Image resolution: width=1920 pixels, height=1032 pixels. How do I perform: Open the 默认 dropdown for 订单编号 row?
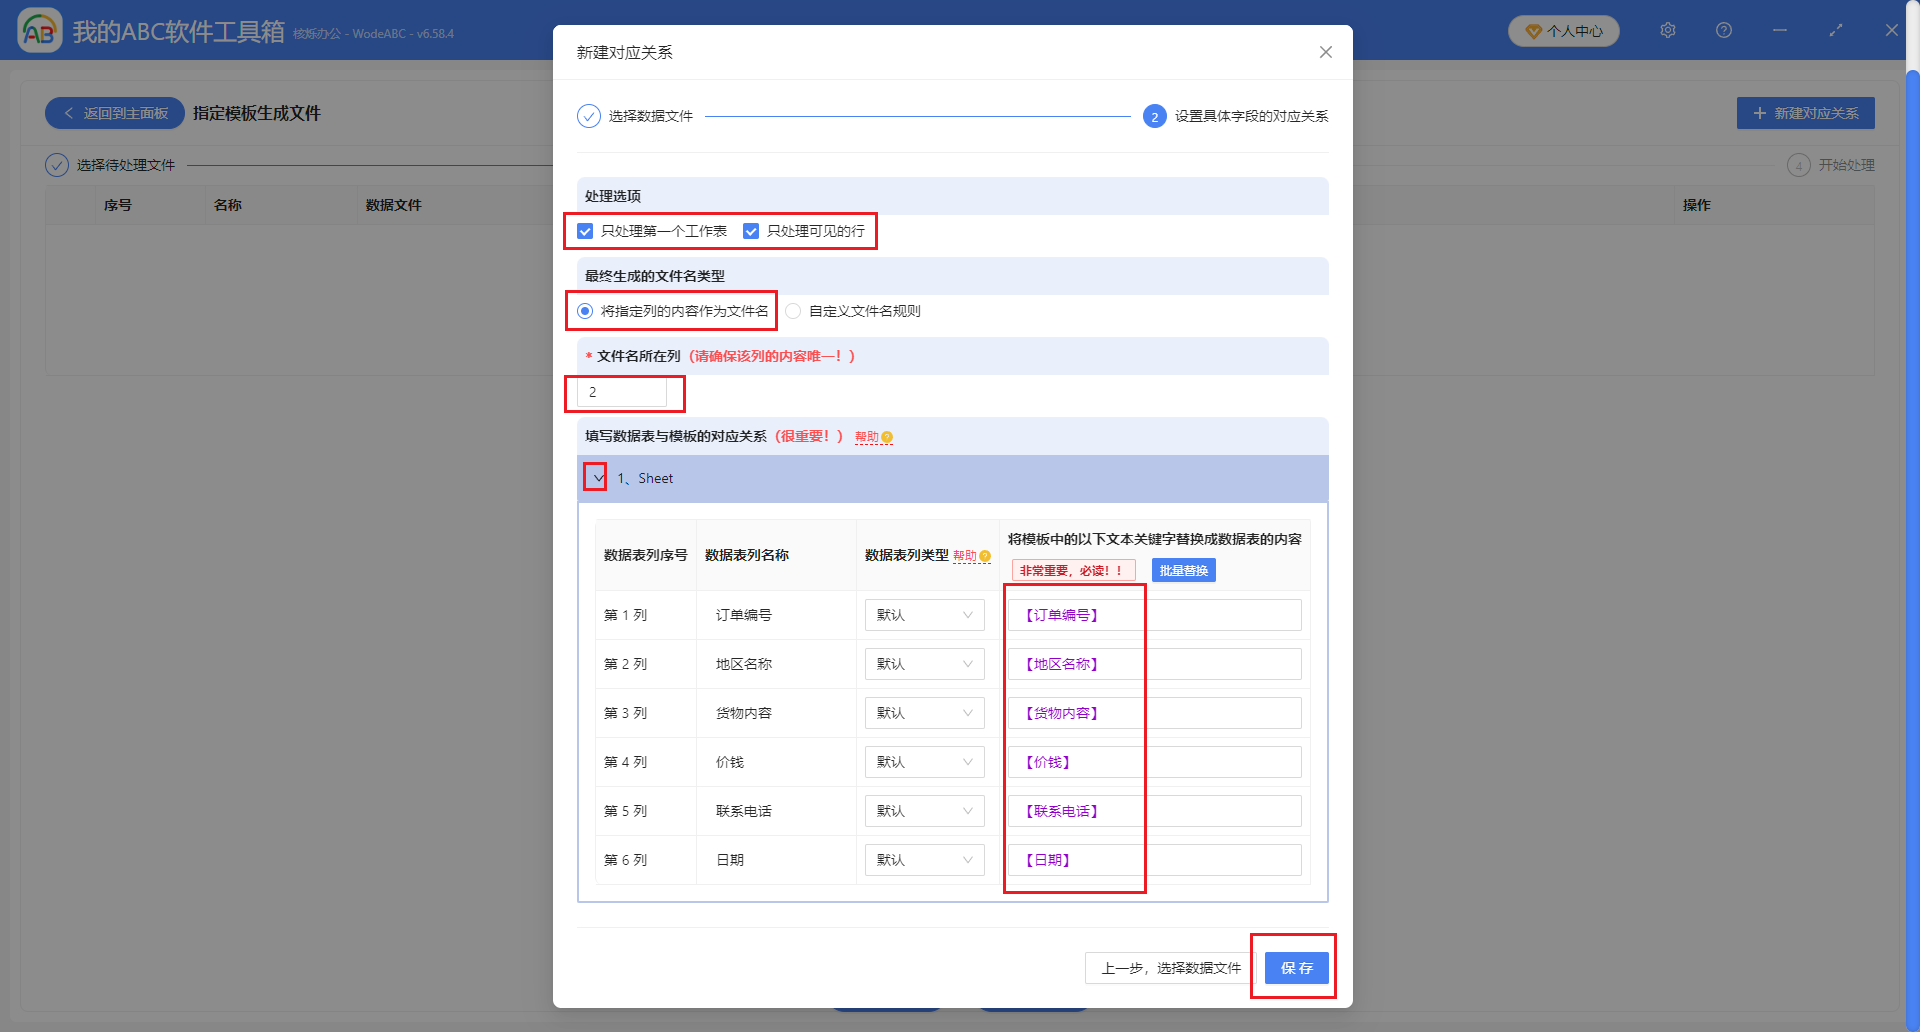click(x=924, y=614)
